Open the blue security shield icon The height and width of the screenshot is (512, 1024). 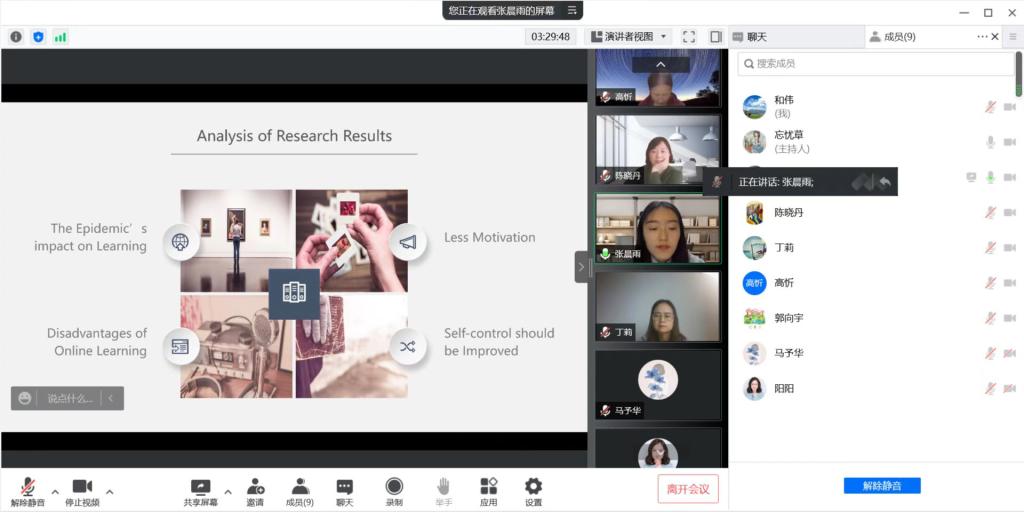click(x=39, y=37)
